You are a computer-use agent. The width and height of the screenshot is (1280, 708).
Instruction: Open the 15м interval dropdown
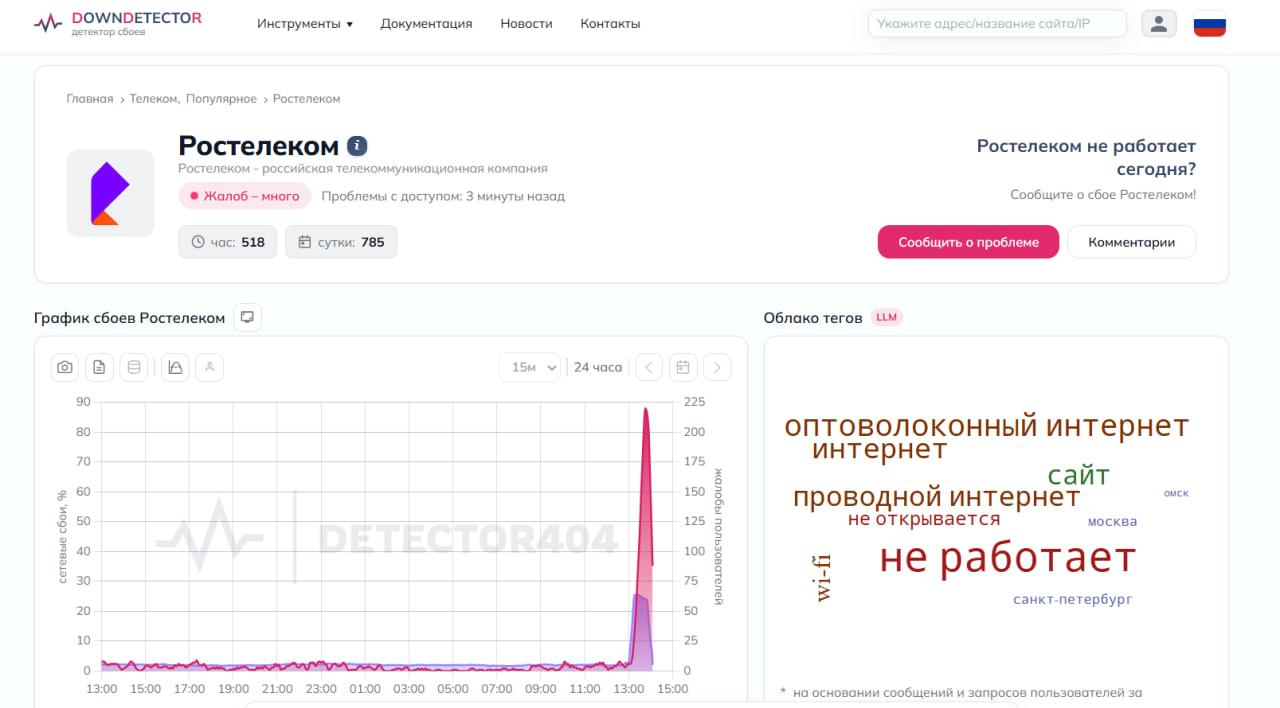click(x=530, y=368)
